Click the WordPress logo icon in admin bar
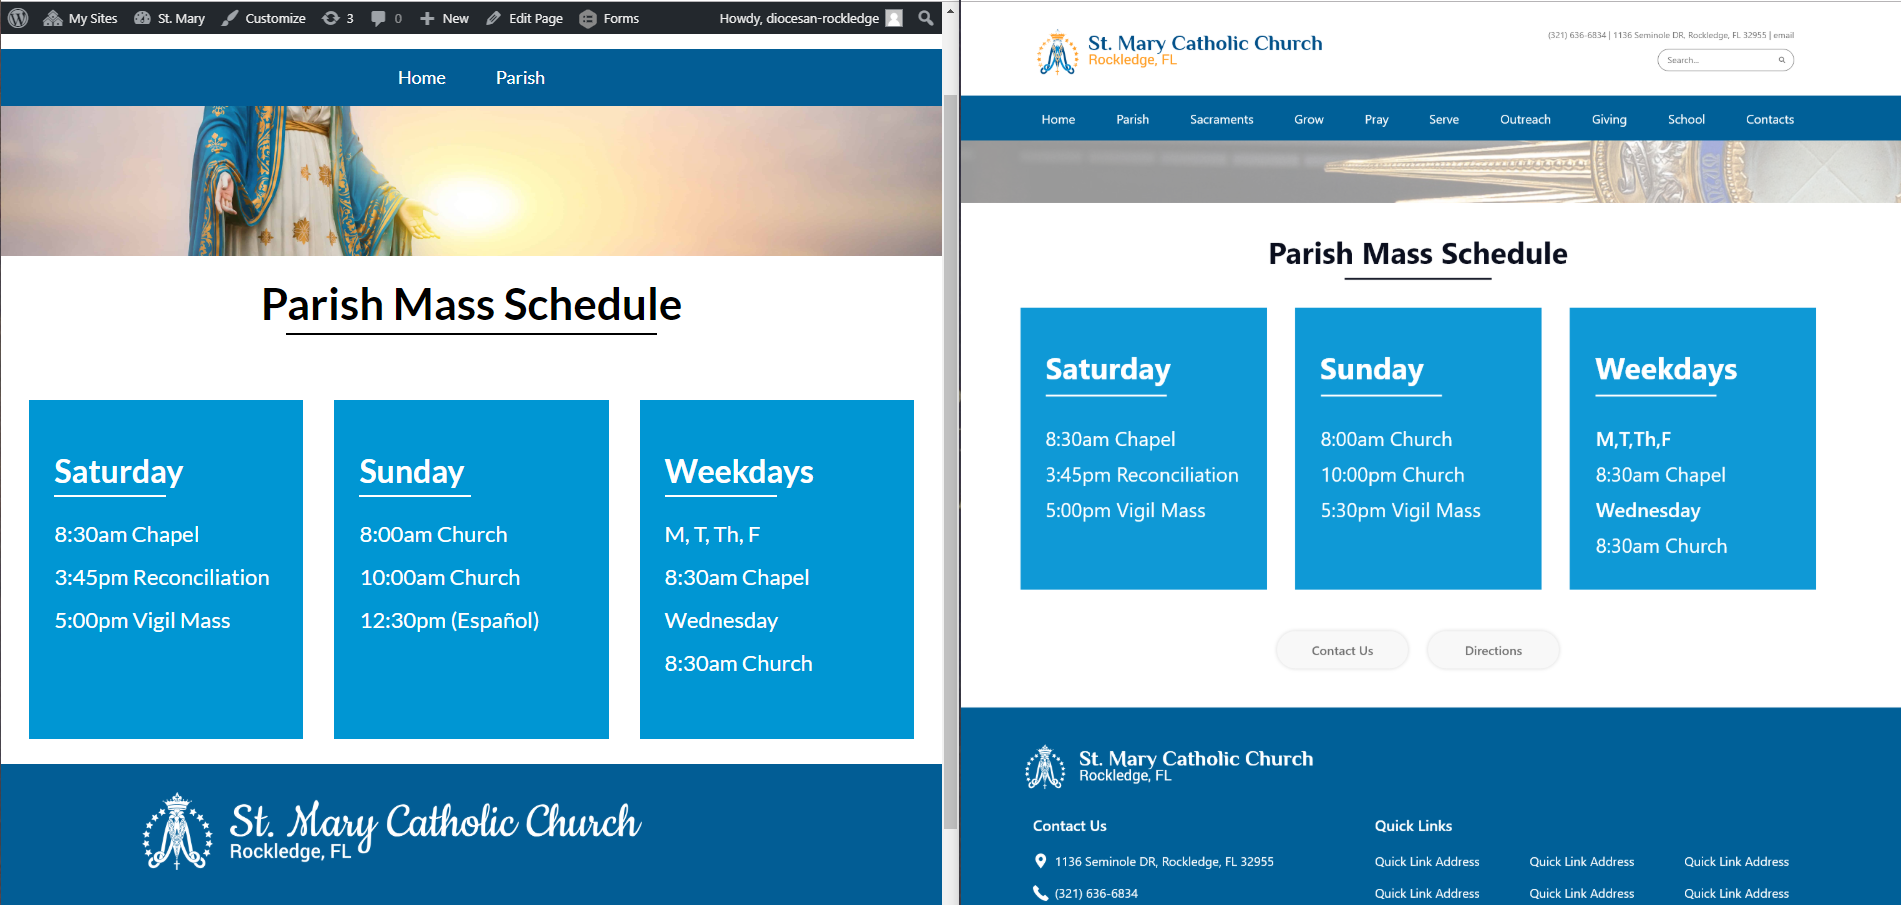This screenshot has width=1901, height=905. (18, 18)
